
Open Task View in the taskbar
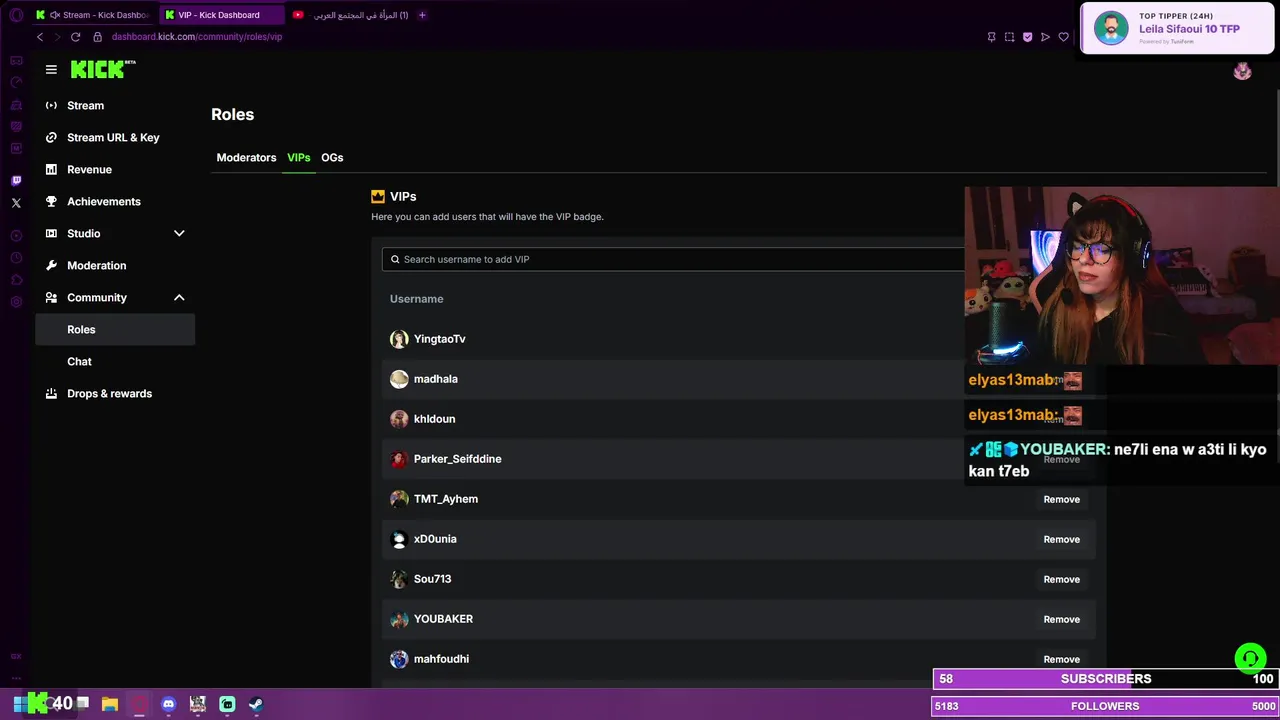click(x=83, y=704)
